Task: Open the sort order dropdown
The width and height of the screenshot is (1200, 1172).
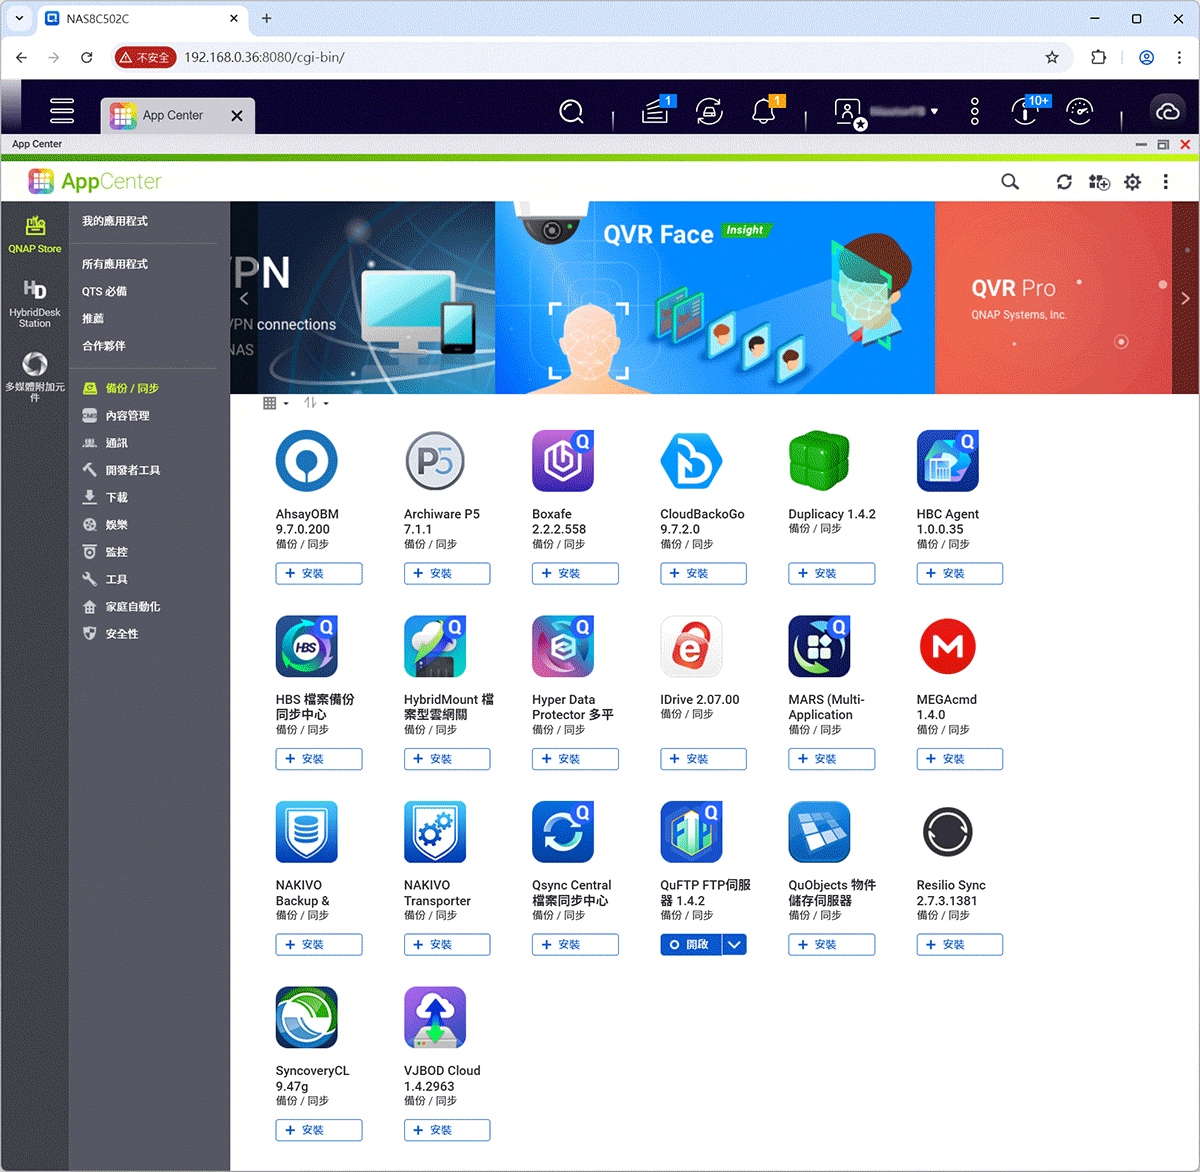Action: 316,403
